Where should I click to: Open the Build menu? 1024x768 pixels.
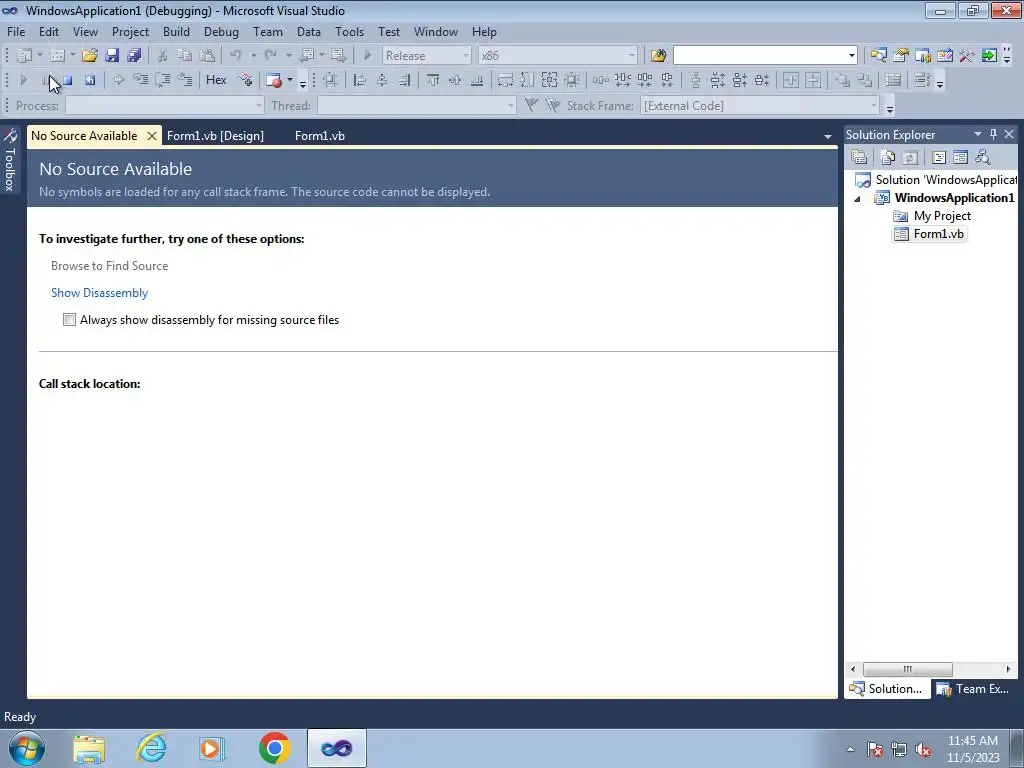point(176,31)
